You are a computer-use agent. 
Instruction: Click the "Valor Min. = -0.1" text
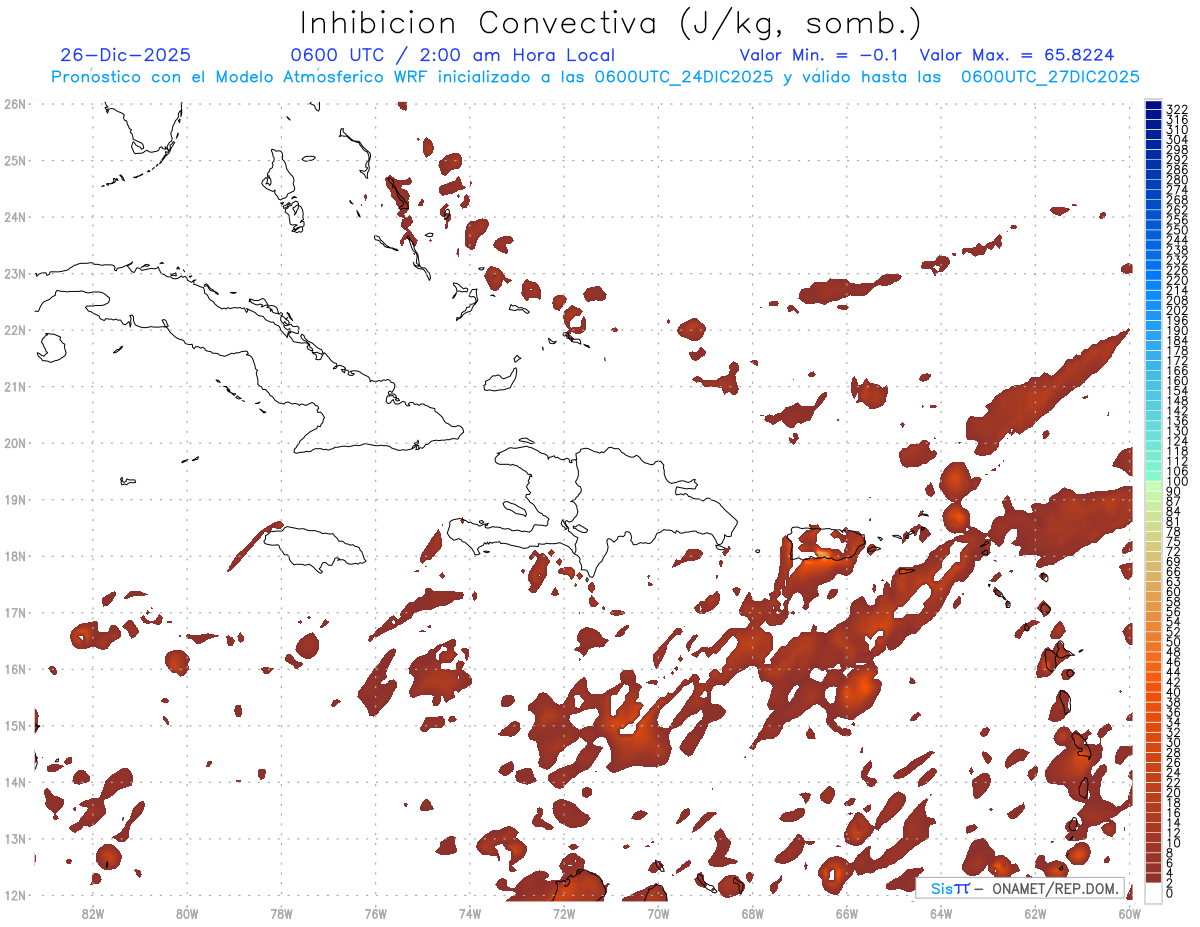click(820, 55)
